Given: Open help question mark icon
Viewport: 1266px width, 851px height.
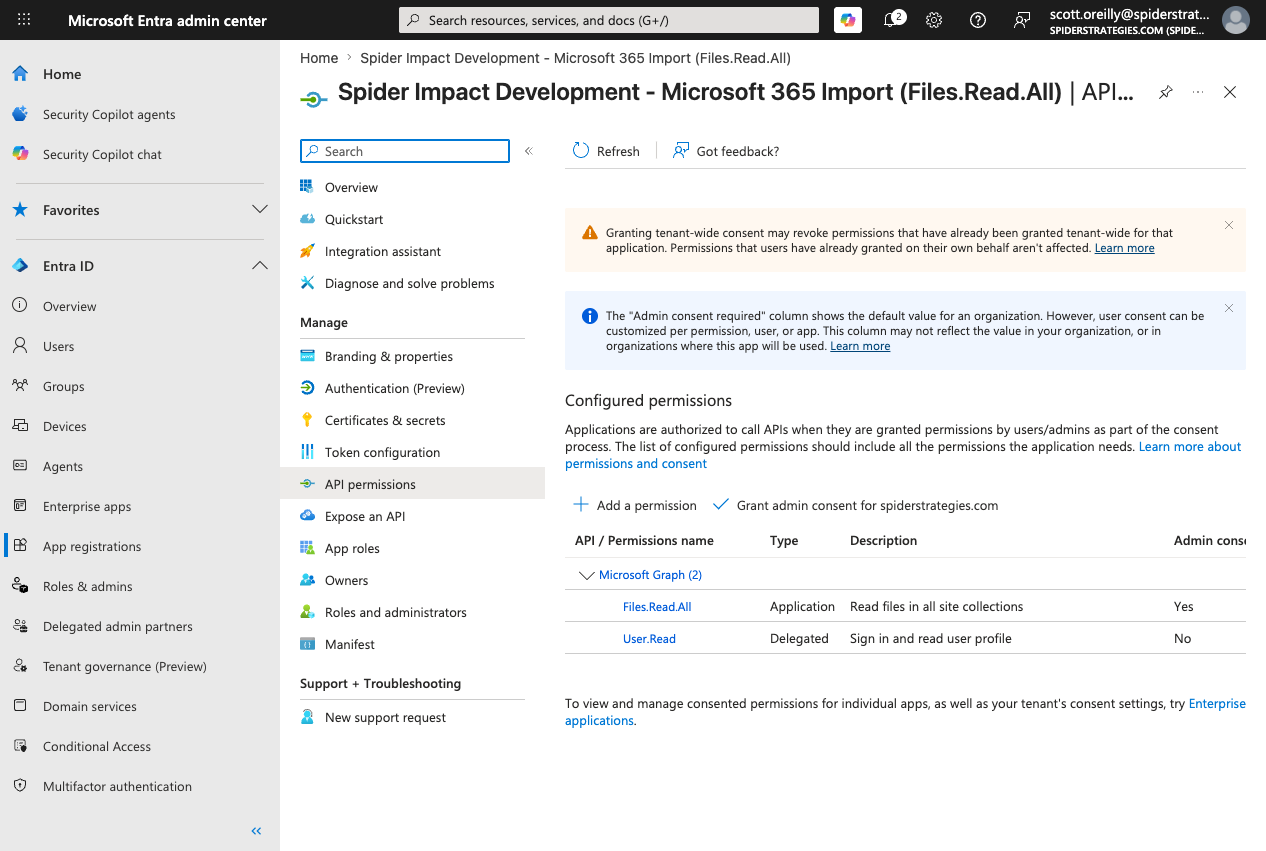Looking at the screenshot, I should click(978, 20).
